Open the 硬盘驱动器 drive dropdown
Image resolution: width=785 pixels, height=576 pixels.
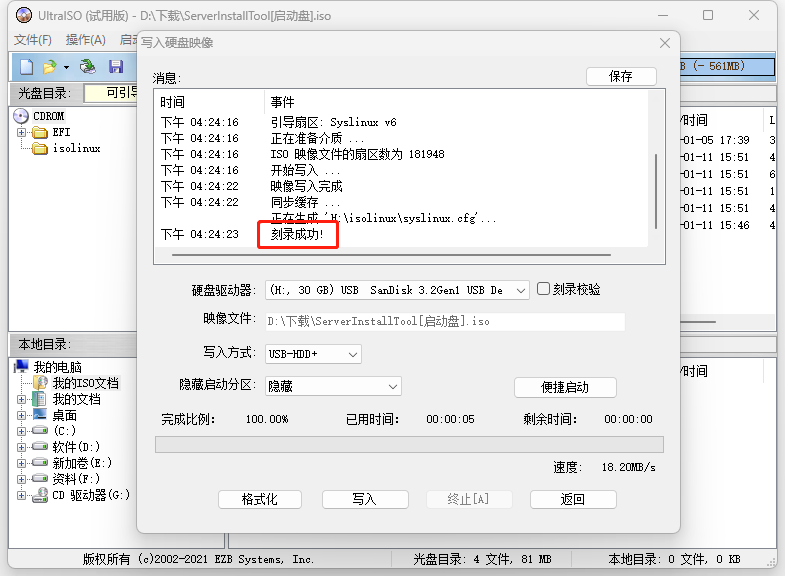397,290
